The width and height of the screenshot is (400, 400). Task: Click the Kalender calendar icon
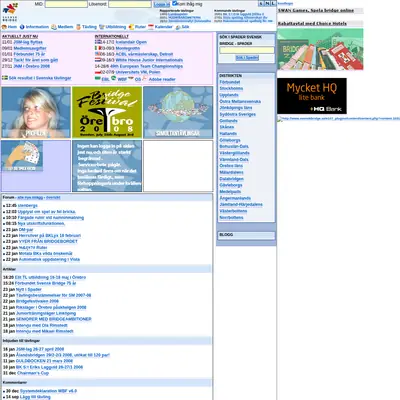[151, 27]
